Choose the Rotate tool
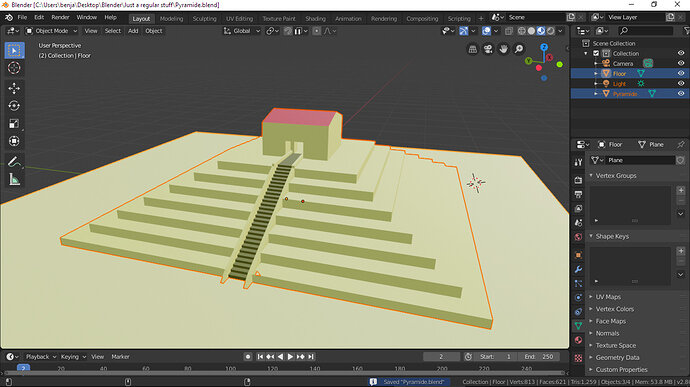The image size is (690, 387). pyautogui.click(x=14, y=106)
